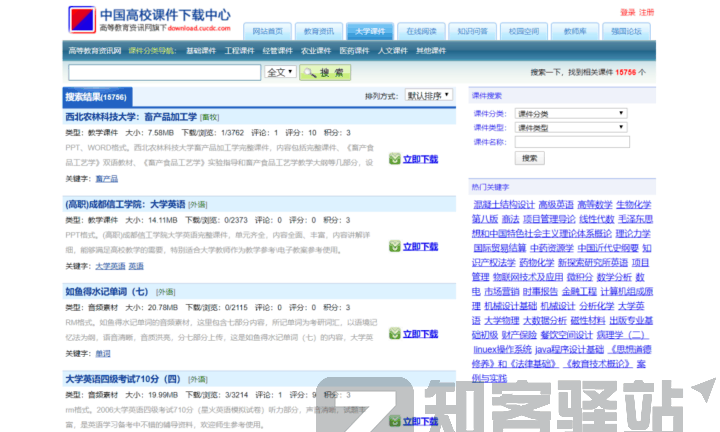The width and height of the screenshot is (720, 432).
Task: Click 经管课件 in category navigation
Action: [x=277, y=50]
